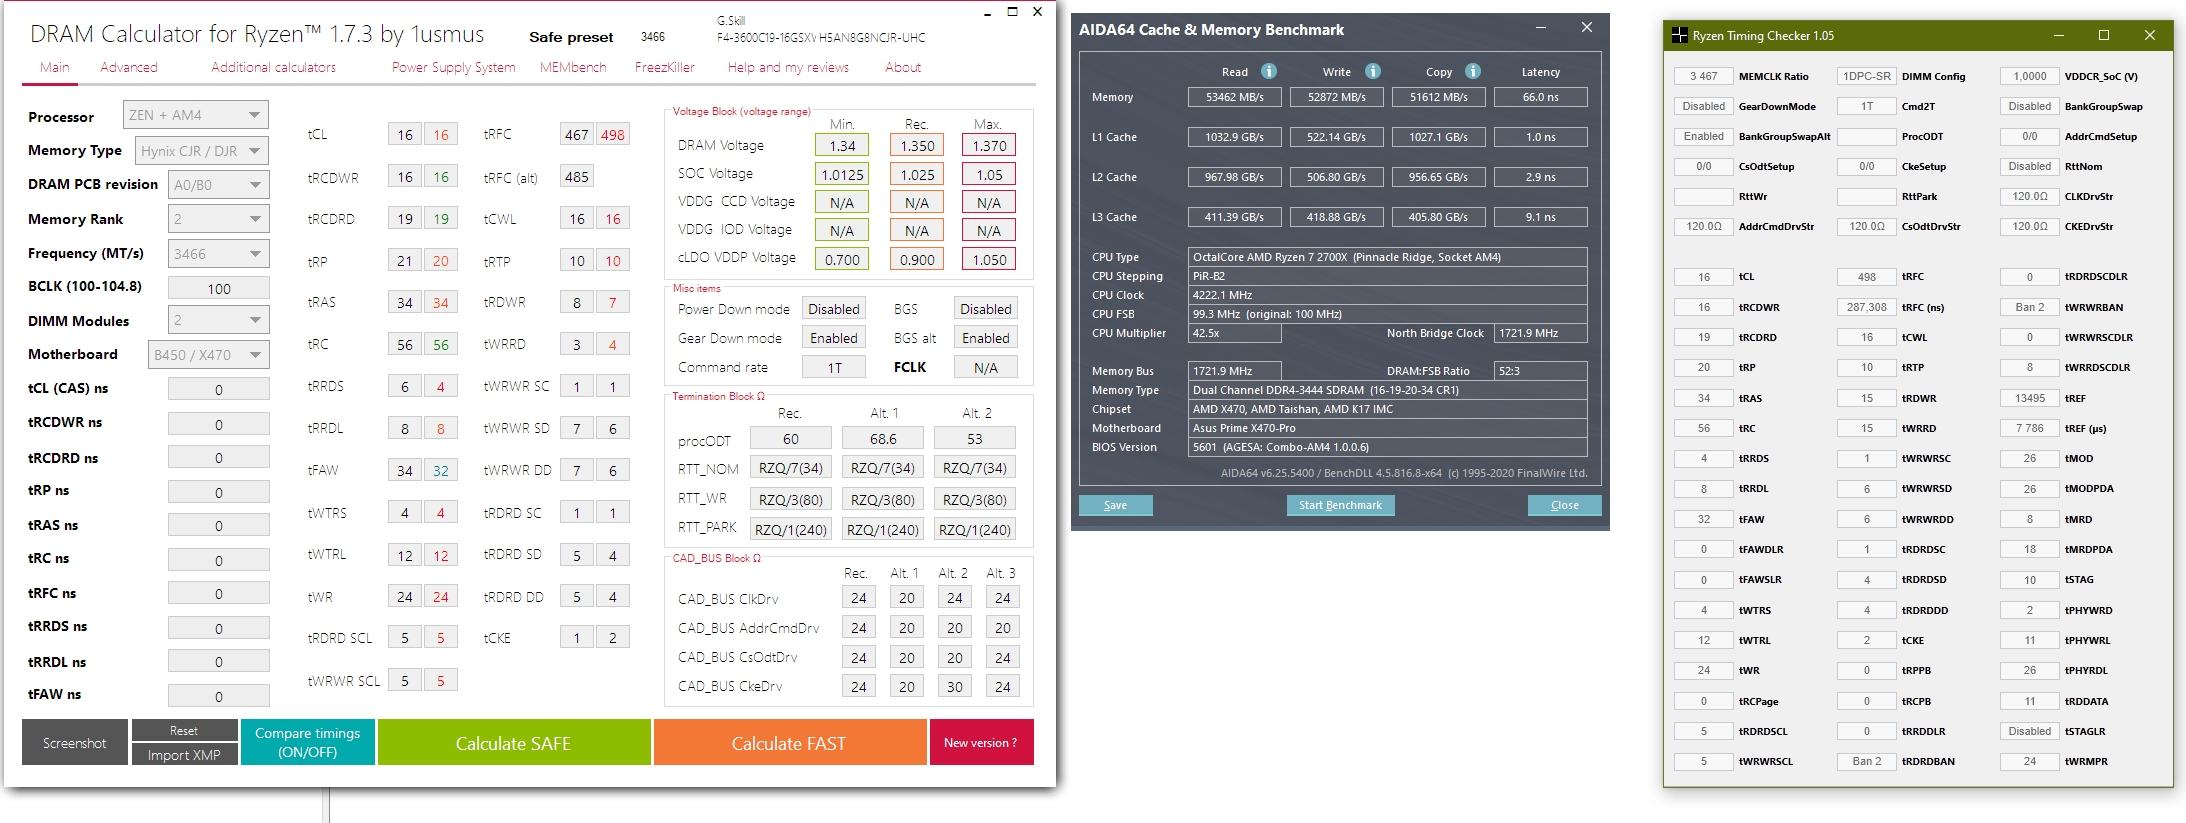
Task: Click Start Benchmark in AIDA64
Action: tap(1340, 505)
